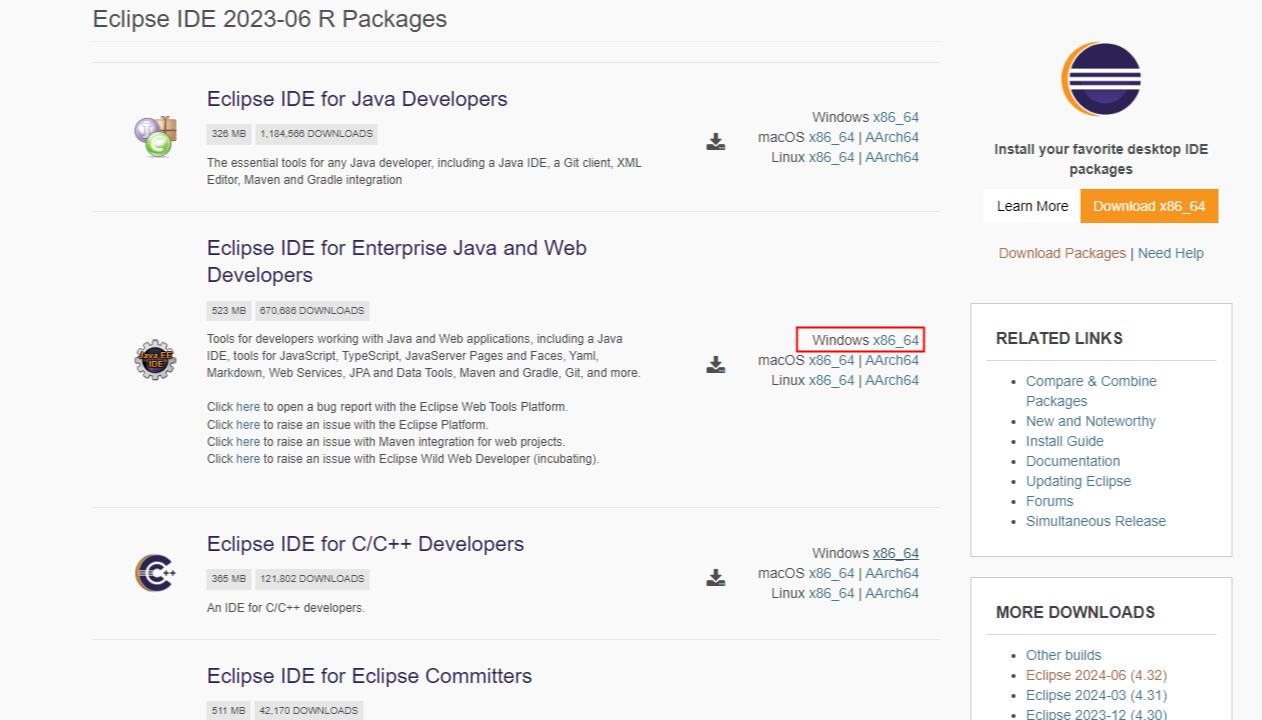The width and height of the screenshot is (1262, 720).
Task: Open Eclipse IDE for Enterprise Java and Web Developers title
Action: pos(397,261)
